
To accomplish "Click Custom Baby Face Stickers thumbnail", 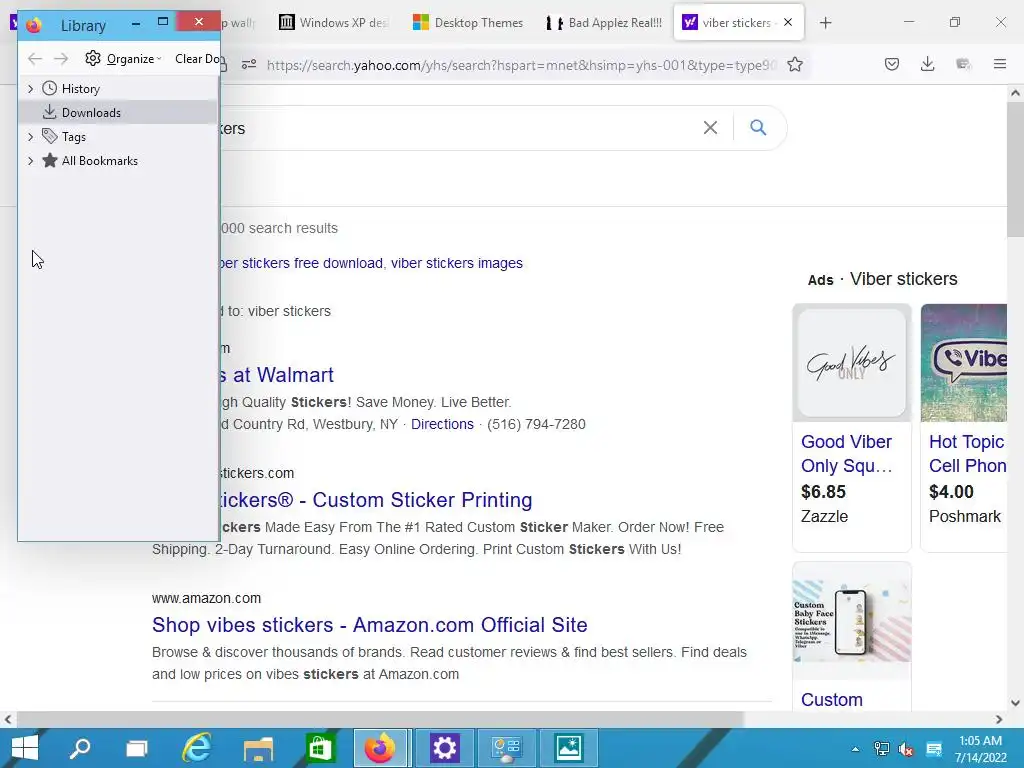I will [852, 620].
